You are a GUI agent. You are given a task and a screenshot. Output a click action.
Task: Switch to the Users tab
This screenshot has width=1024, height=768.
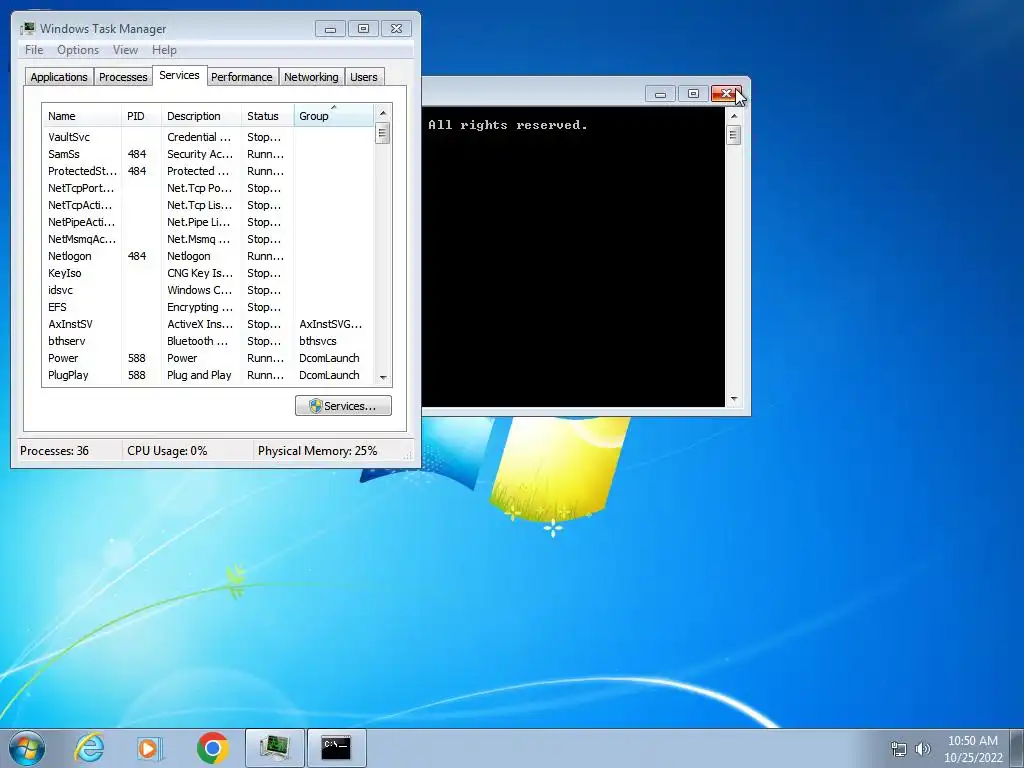364,77
